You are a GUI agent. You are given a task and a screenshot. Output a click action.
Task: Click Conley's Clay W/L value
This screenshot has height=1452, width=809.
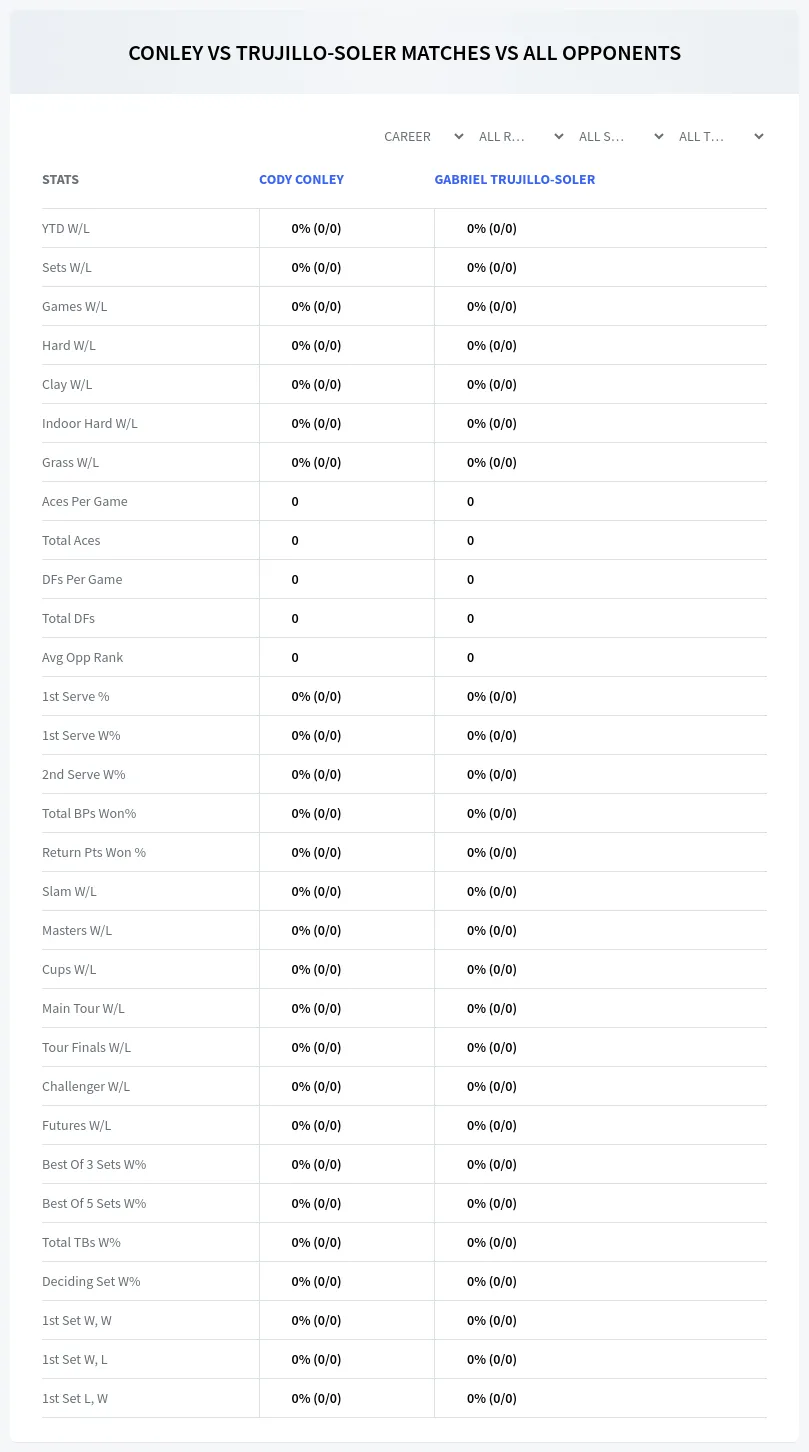pyautogui.click(x=316, y=384)
